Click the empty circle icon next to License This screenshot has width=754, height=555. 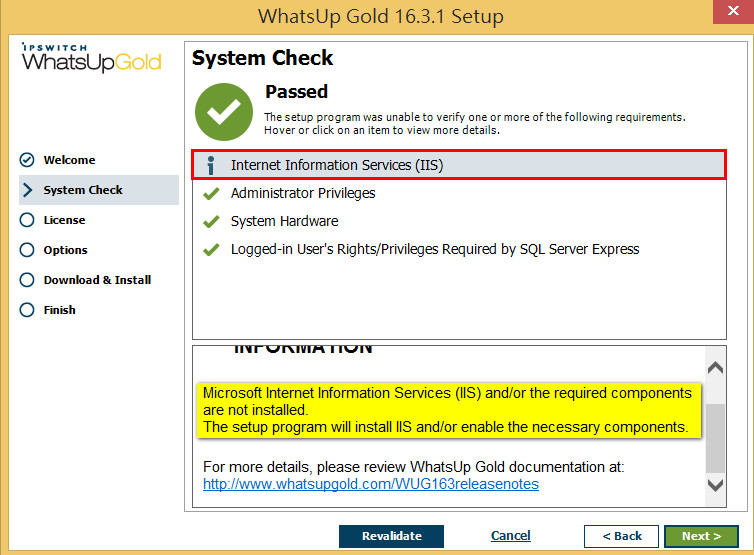coord(27,220)
